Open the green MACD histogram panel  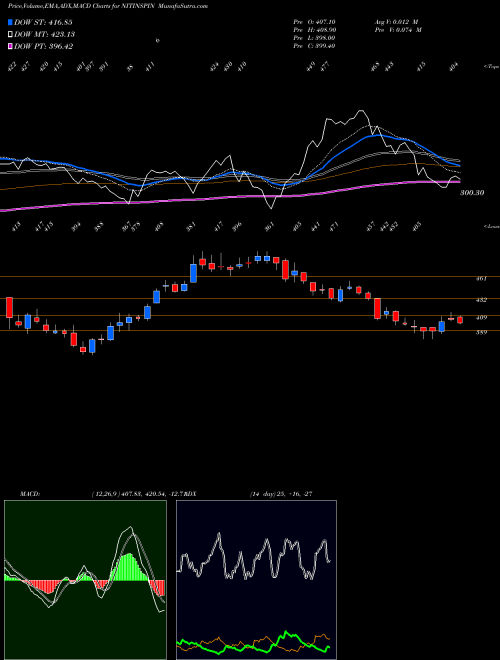(85, 579)
